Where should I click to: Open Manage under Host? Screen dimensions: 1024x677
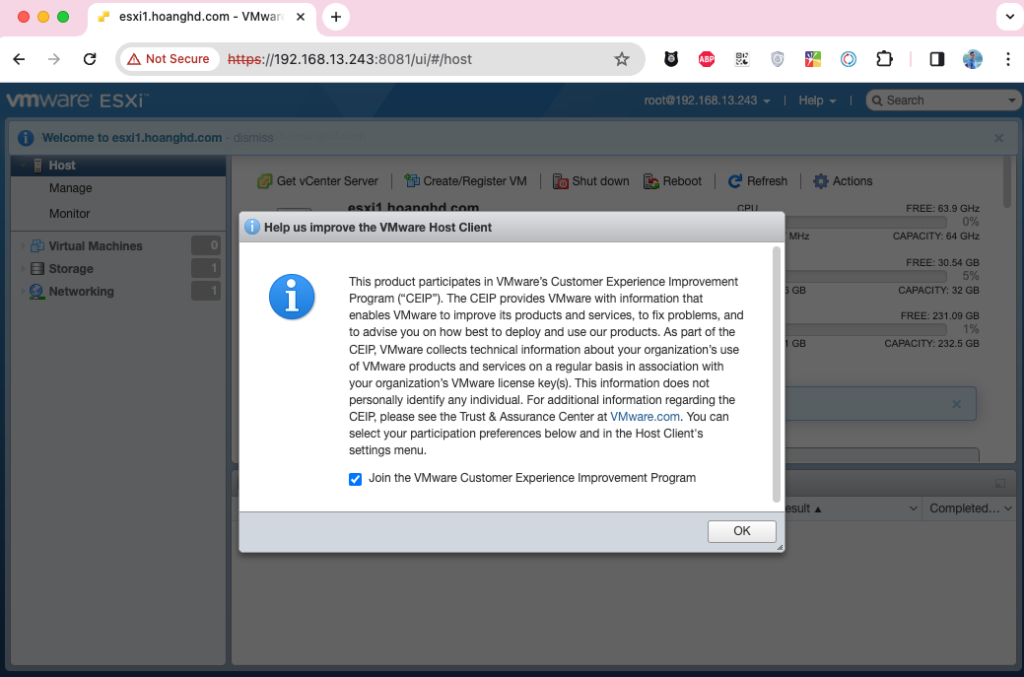point(71,188)
